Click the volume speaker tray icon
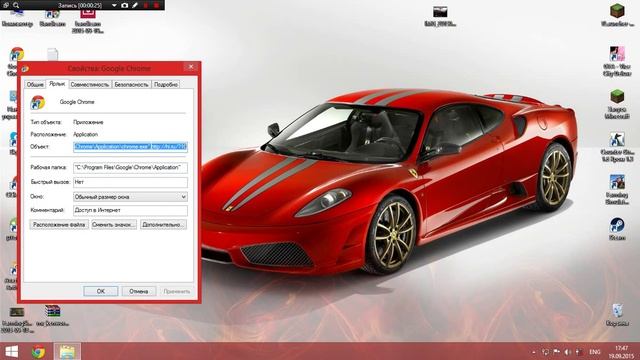The width and height of the screenshot is (640, 360). point(567,352)
